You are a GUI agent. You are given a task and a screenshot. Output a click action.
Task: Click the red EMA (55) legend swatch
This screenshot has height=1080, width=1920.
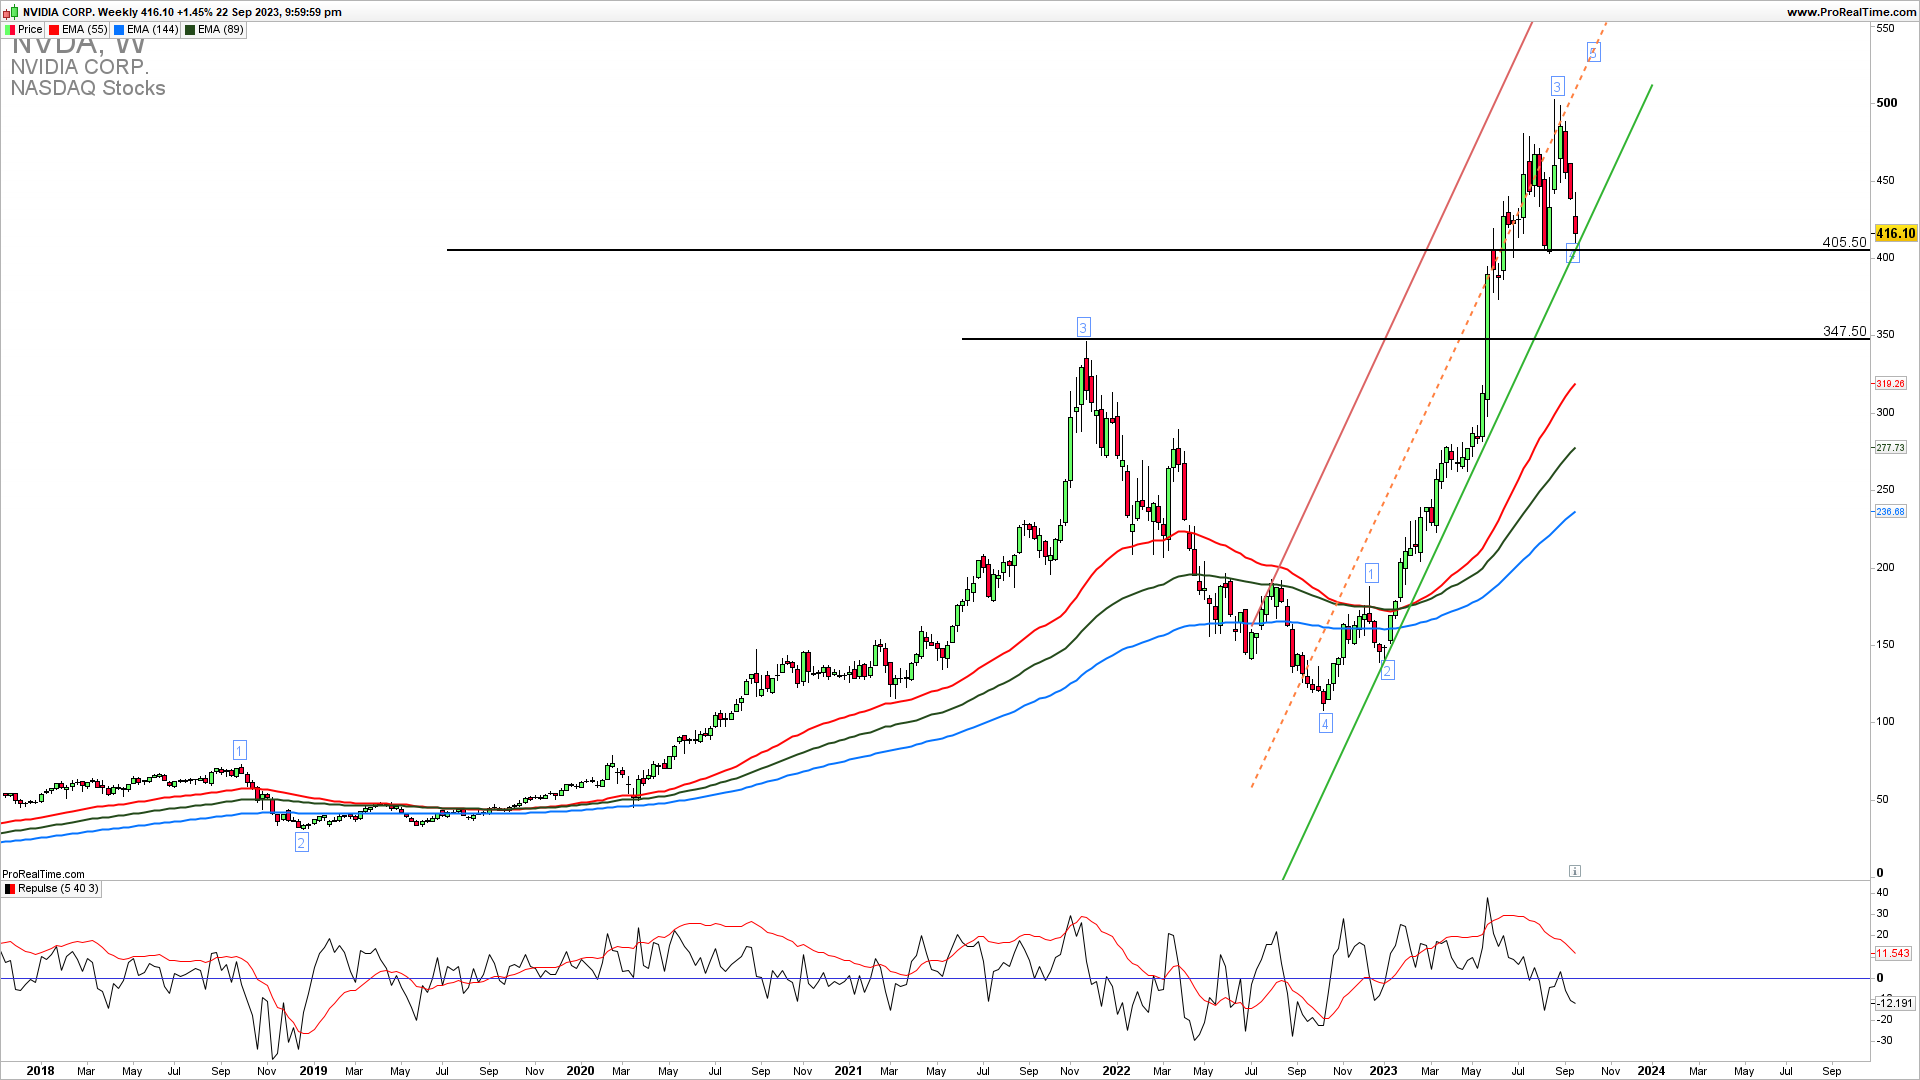click(x=54, y=30)
